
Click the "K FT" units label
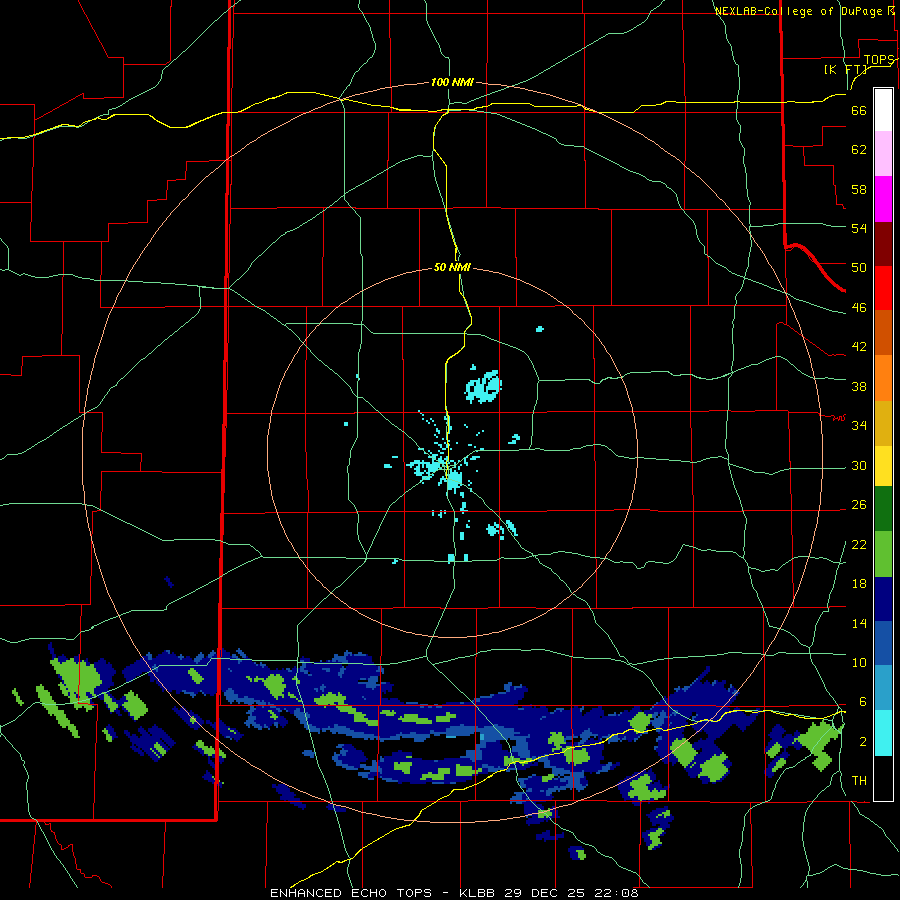point(845,69)
